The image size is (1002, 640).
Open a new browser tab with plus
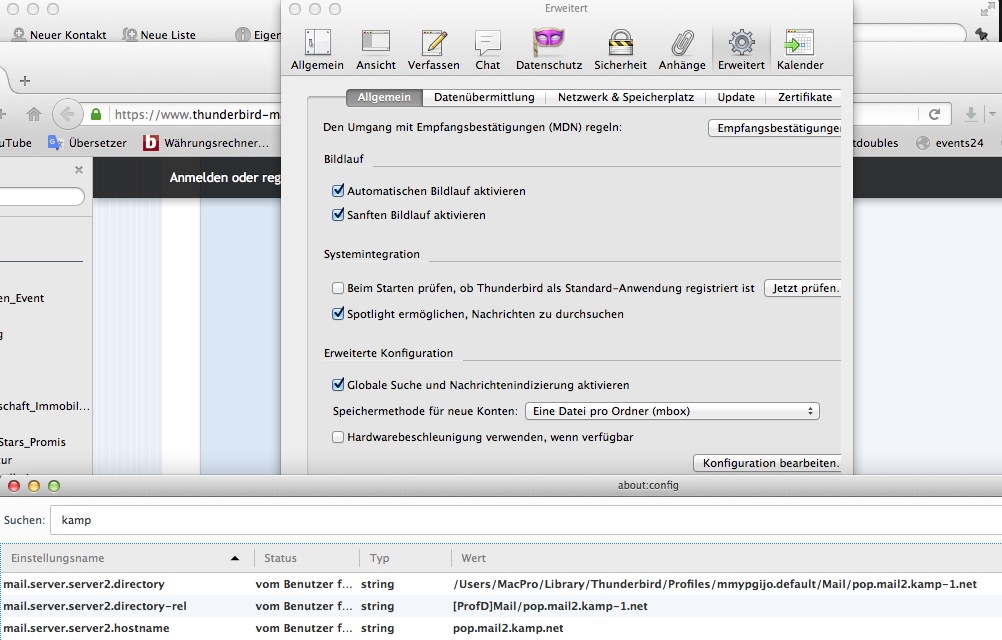coord(25,80)
